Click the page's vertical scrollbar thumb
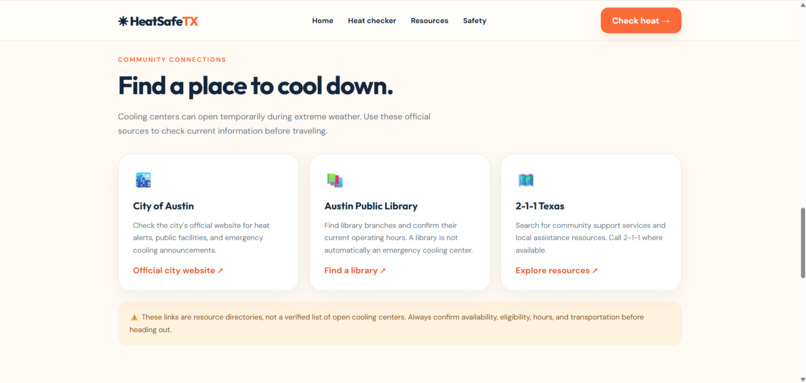The width and height of the screenshot is (806, 383). (803, 243)
